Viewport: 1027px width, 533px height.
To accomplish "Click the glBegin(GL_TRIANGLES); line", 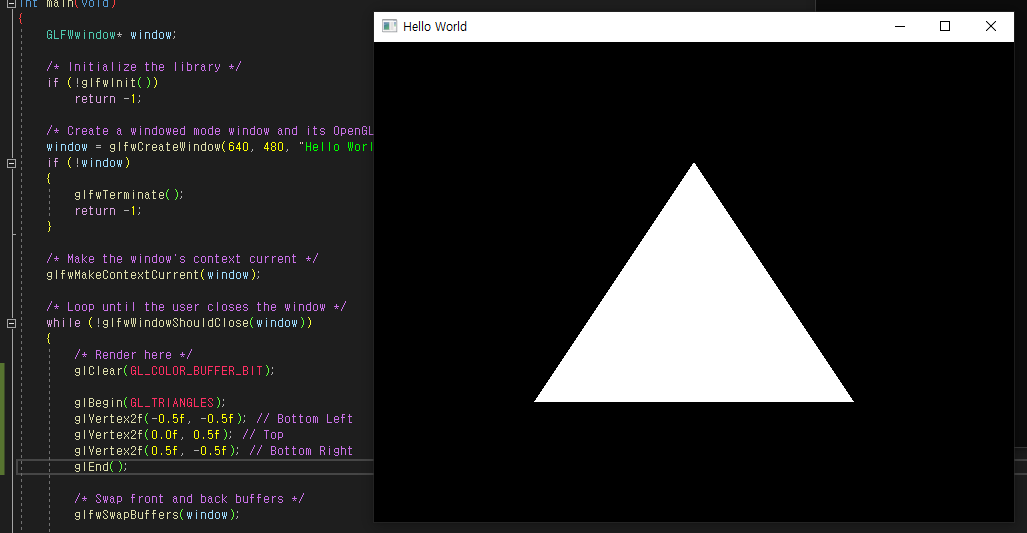I will pos(150,403).
